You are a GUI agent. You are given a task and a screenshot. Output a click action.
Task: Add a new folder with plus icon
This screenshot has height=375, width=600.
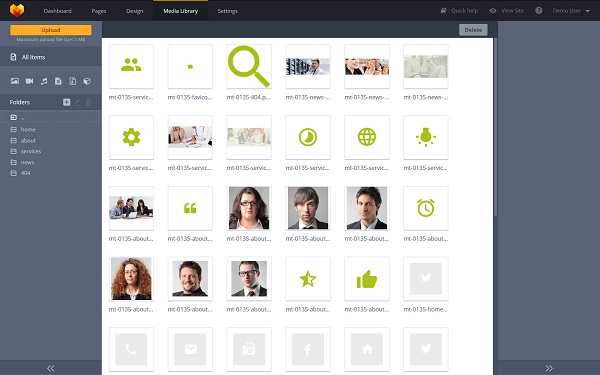coord(67,102)
